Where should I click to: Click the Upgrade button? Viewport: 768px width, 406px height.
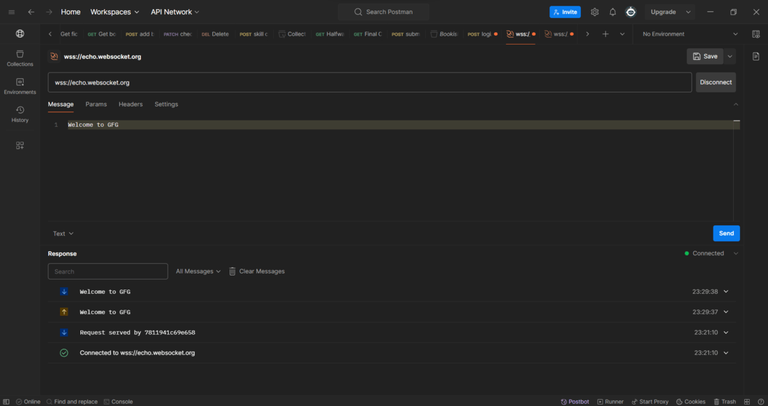pyautogui.click(x=663, y=12)
